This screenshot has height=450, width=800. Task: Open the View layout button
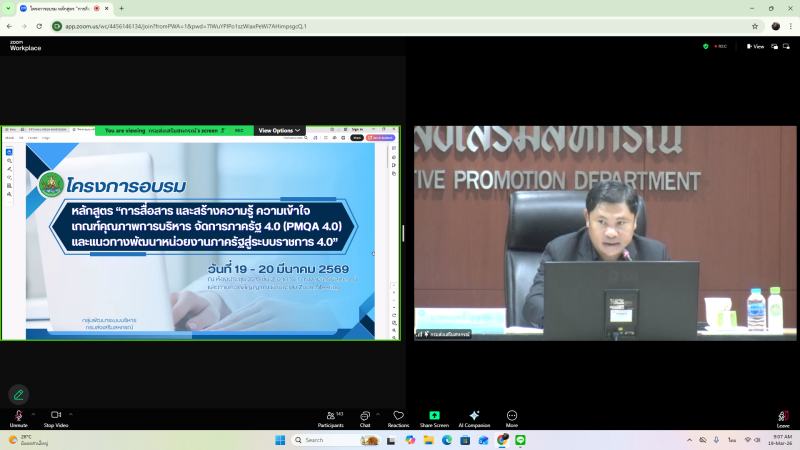(x=755, y=46)
